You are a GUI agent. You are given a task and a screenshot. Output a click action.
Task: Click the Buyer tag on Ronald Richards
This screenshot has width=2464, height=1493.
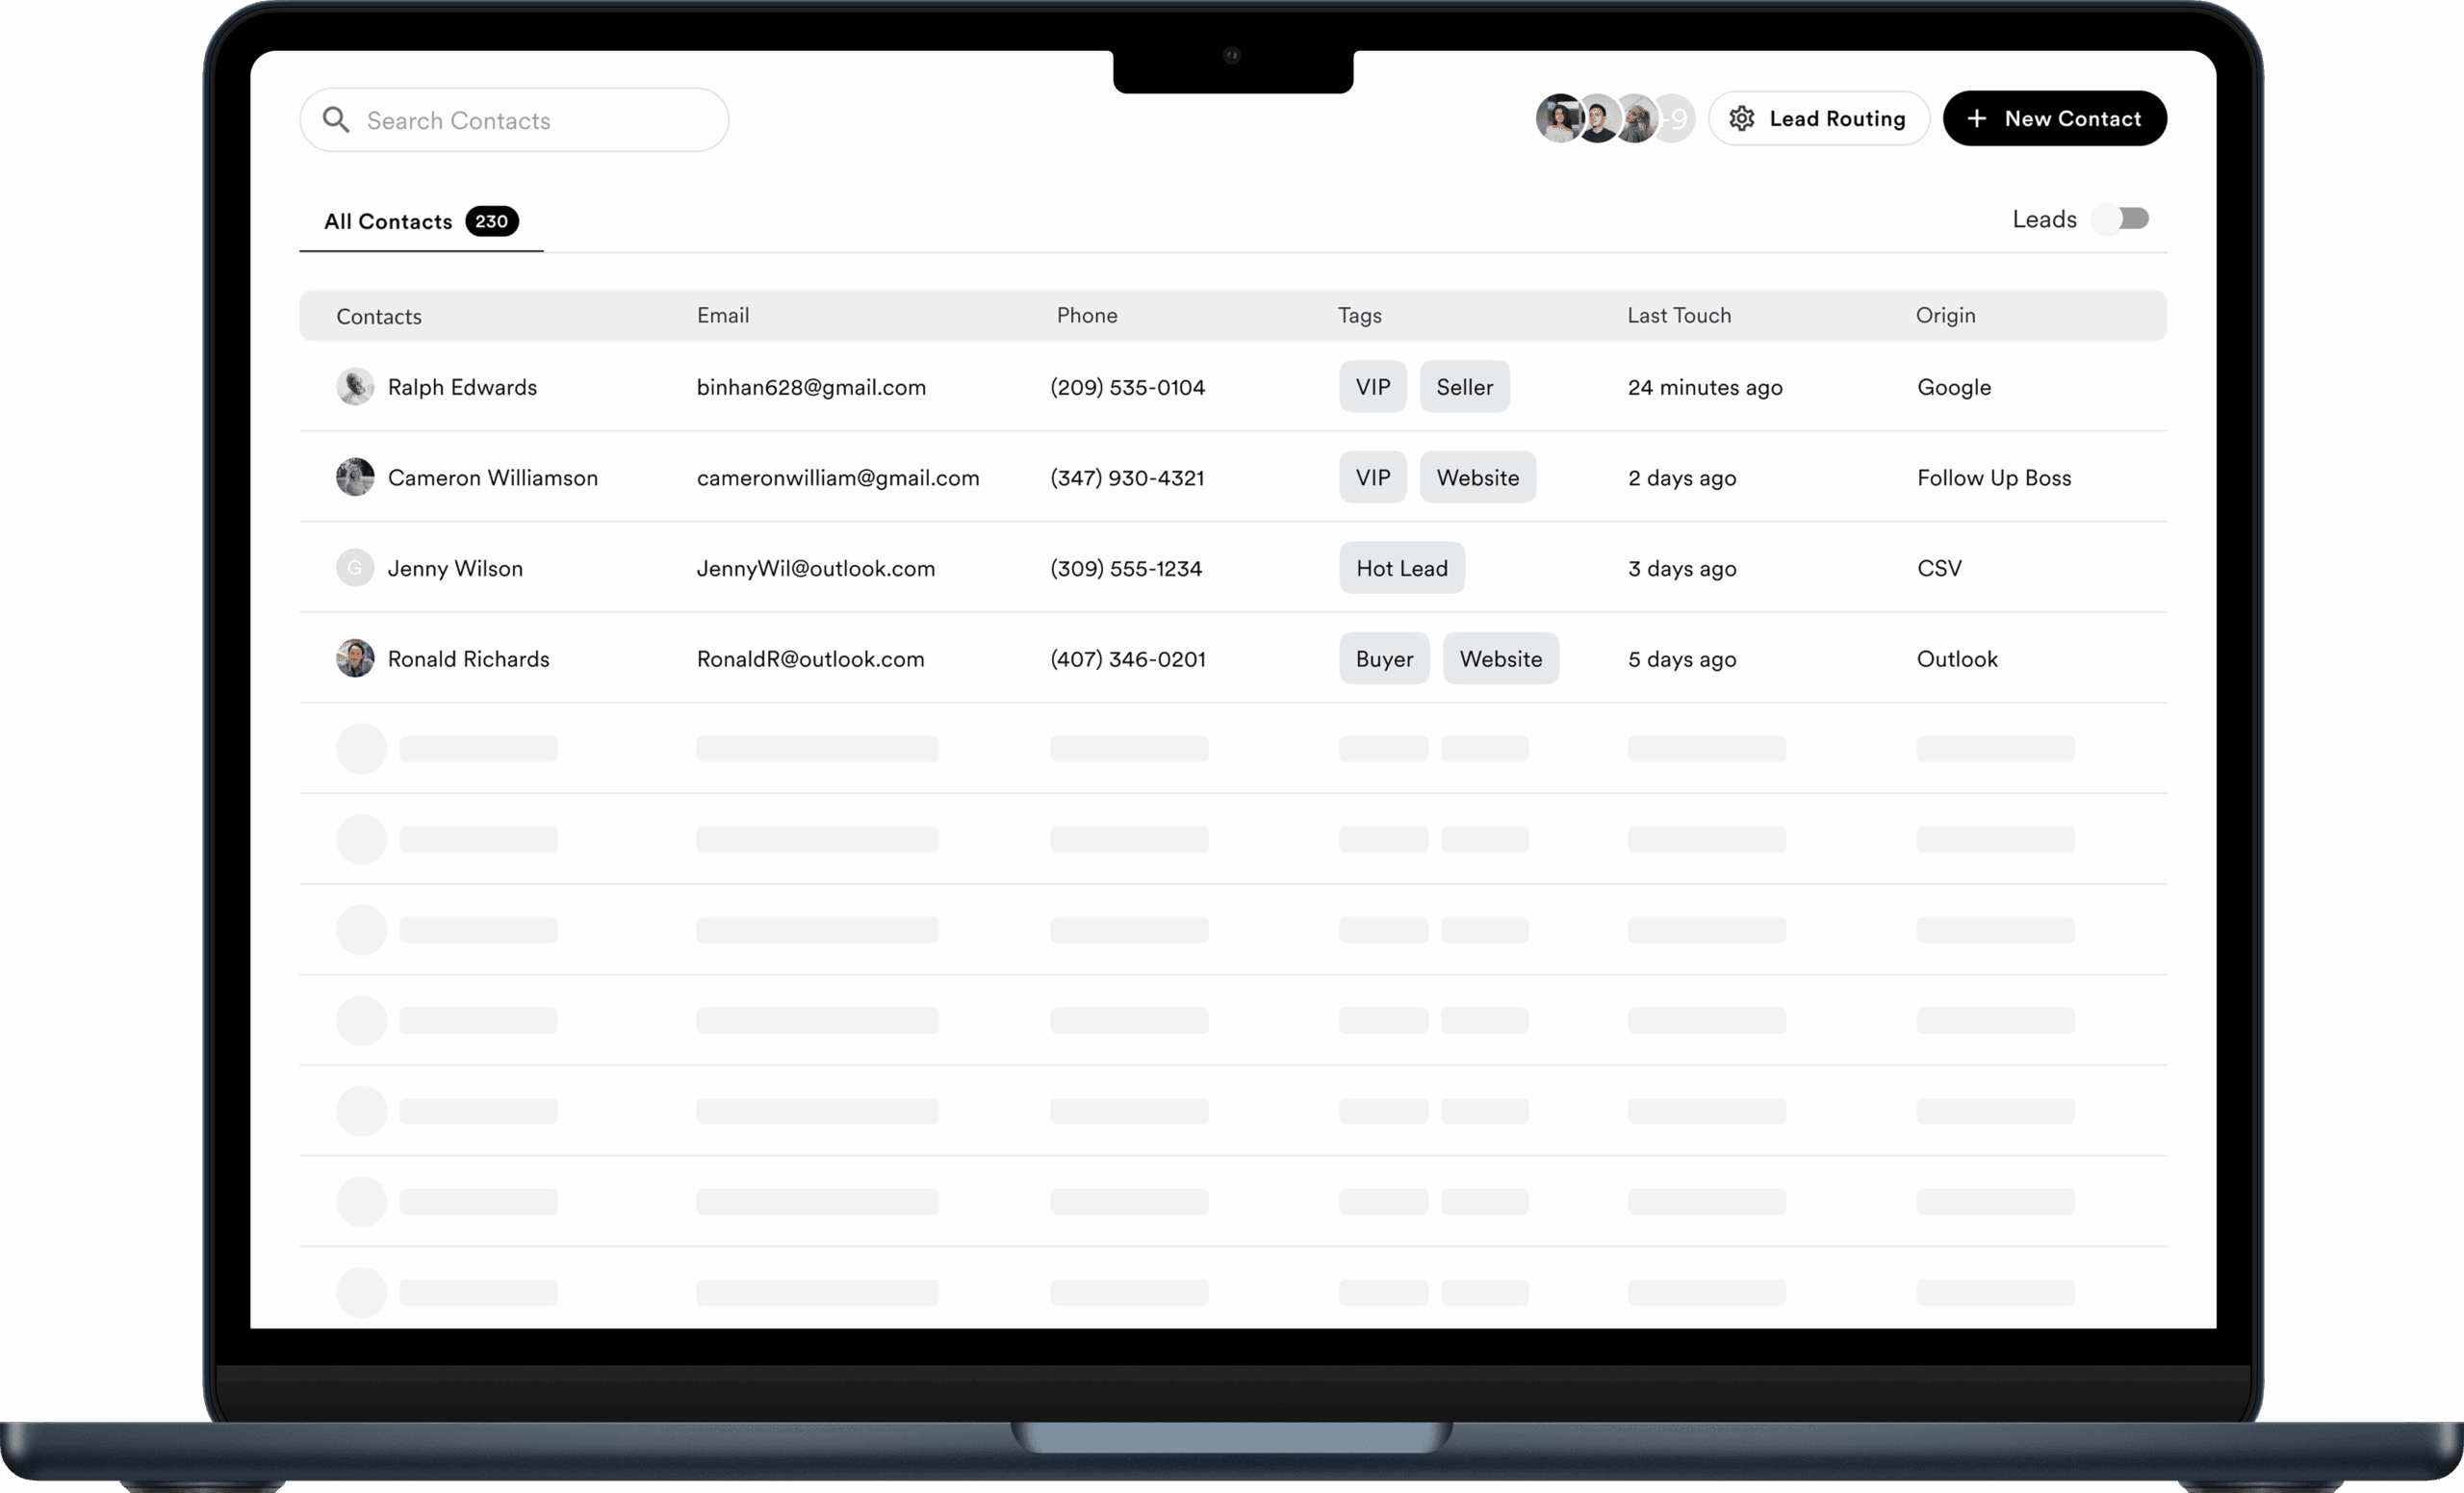[1383, 658]
